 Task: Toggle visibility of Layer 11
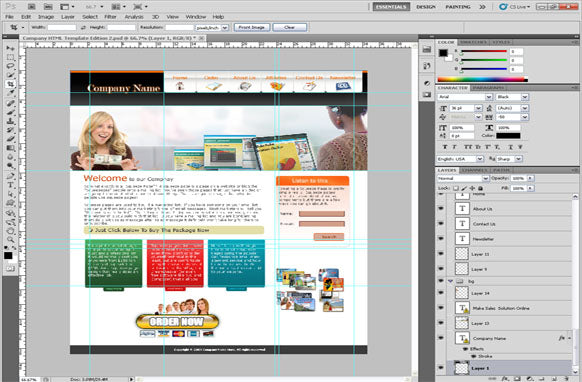pos(441,254)
